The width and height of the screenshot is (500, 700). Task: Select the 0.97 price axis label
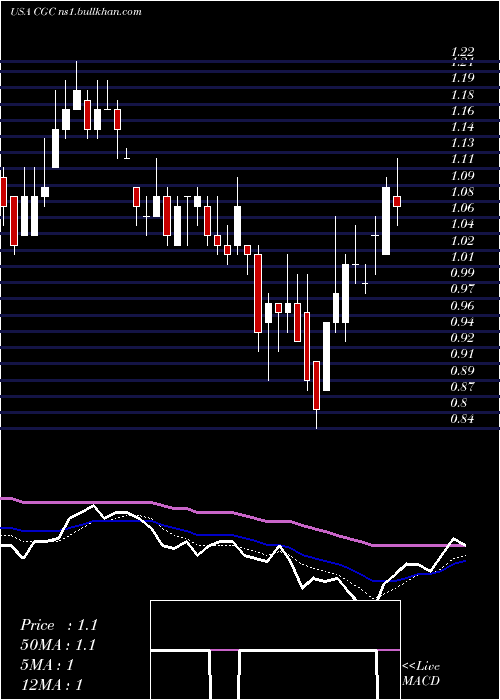462,289
